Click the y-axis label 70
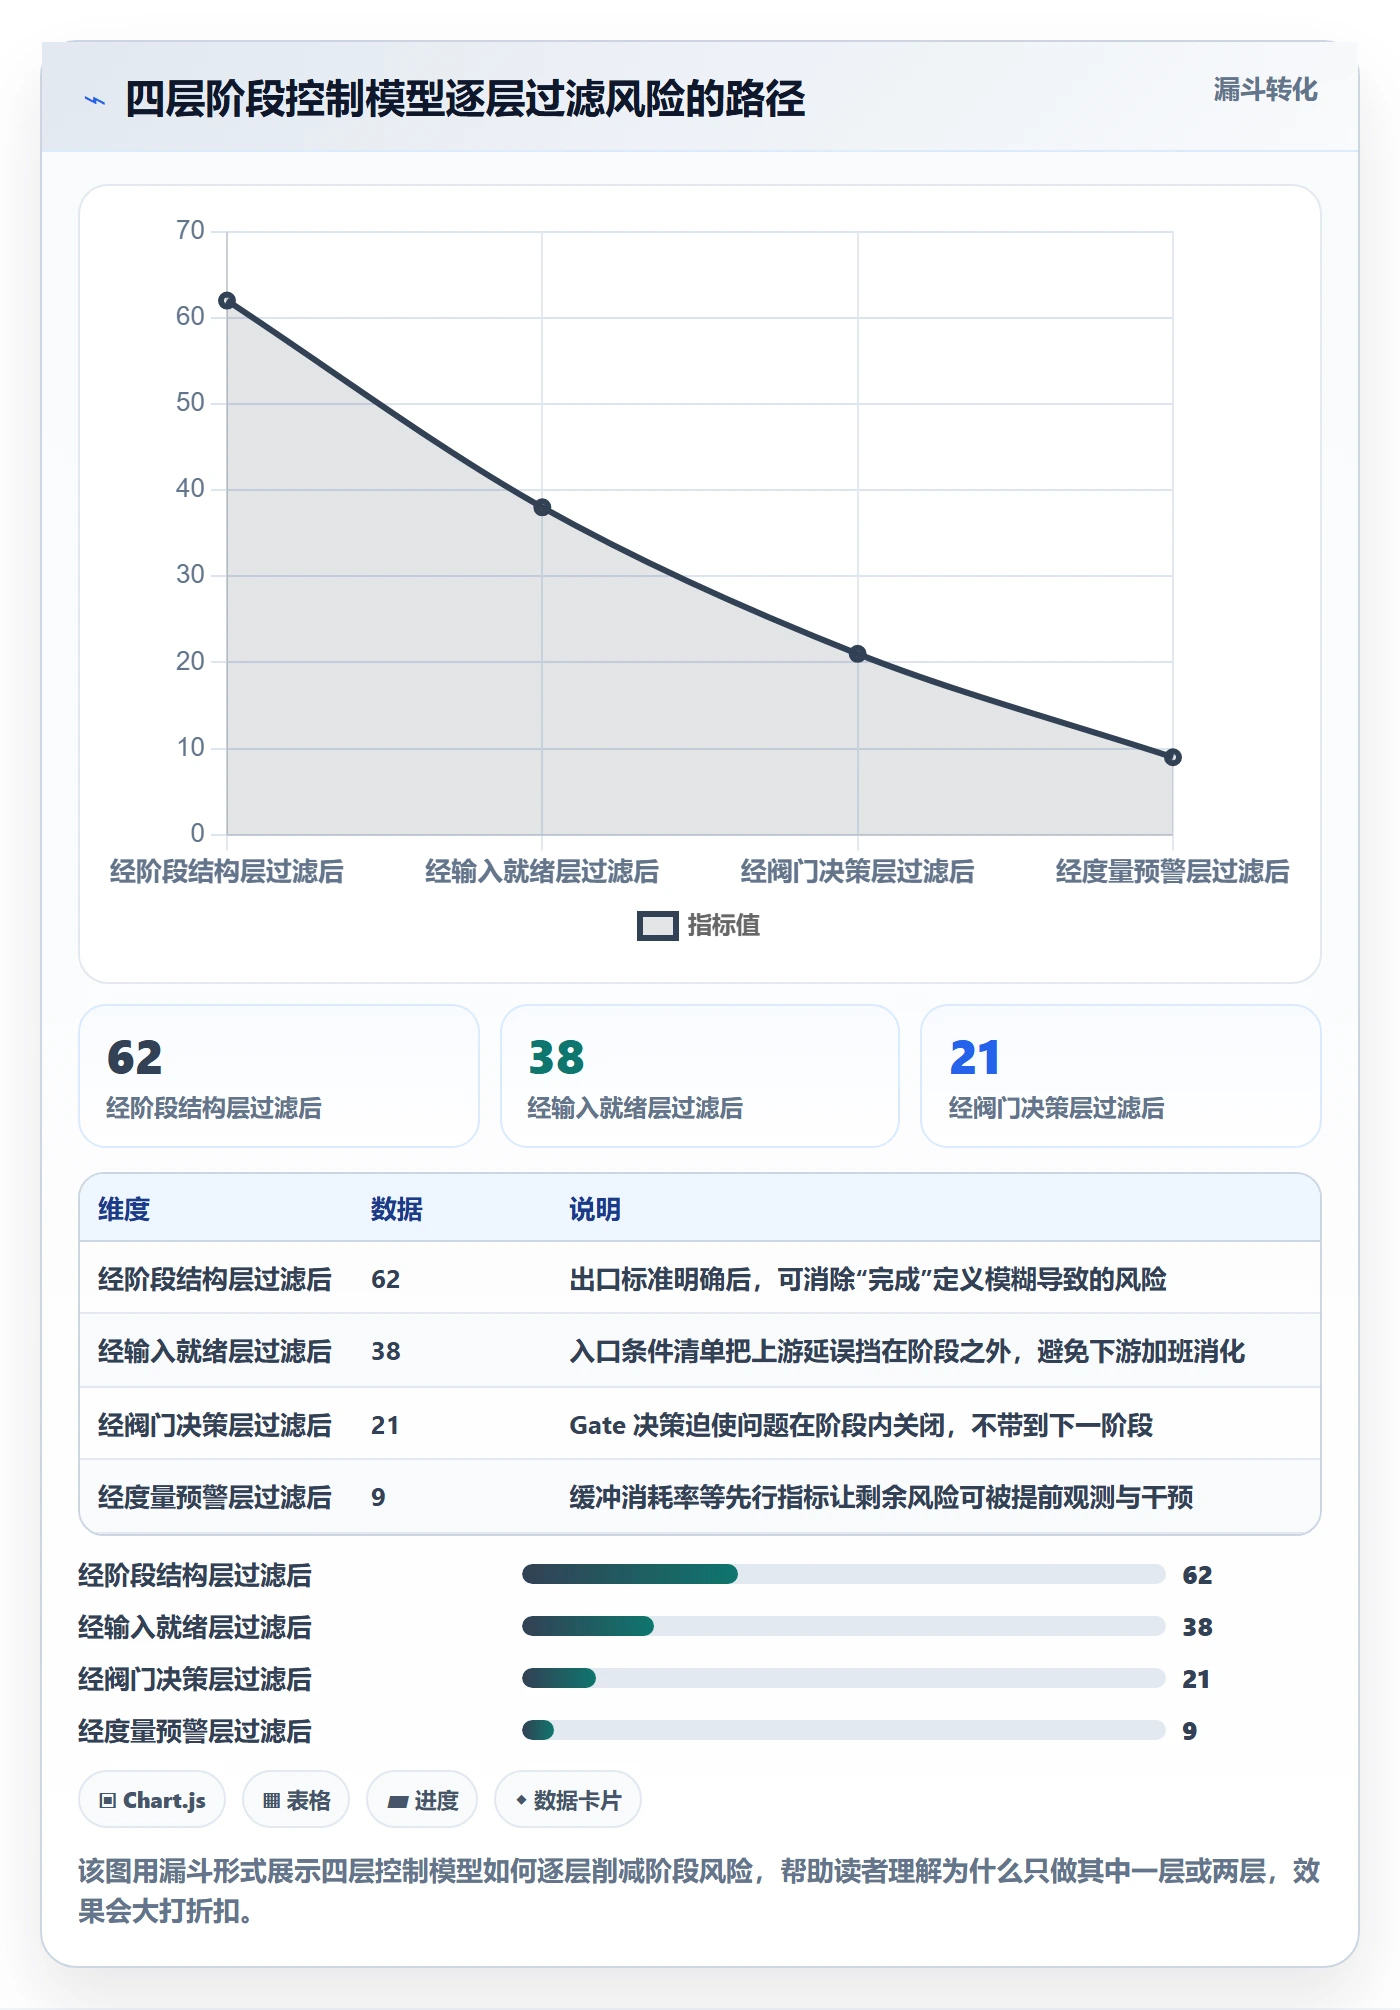This screenshot has width=1400, height=2010. [x=190, y=231]
